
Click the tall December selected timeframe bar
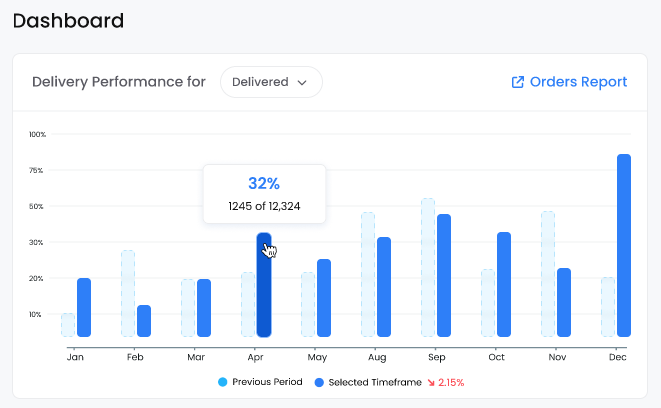pos(624,245)
